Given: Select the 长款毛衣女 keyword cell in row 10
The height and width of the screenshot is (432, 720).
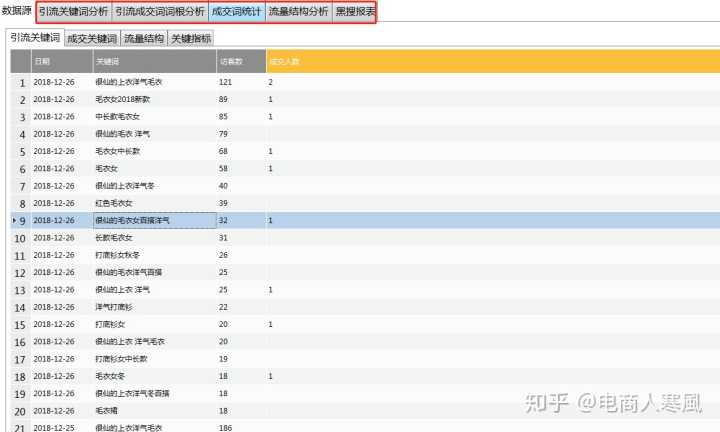Looking at the screenshot, I should [114, 237].
